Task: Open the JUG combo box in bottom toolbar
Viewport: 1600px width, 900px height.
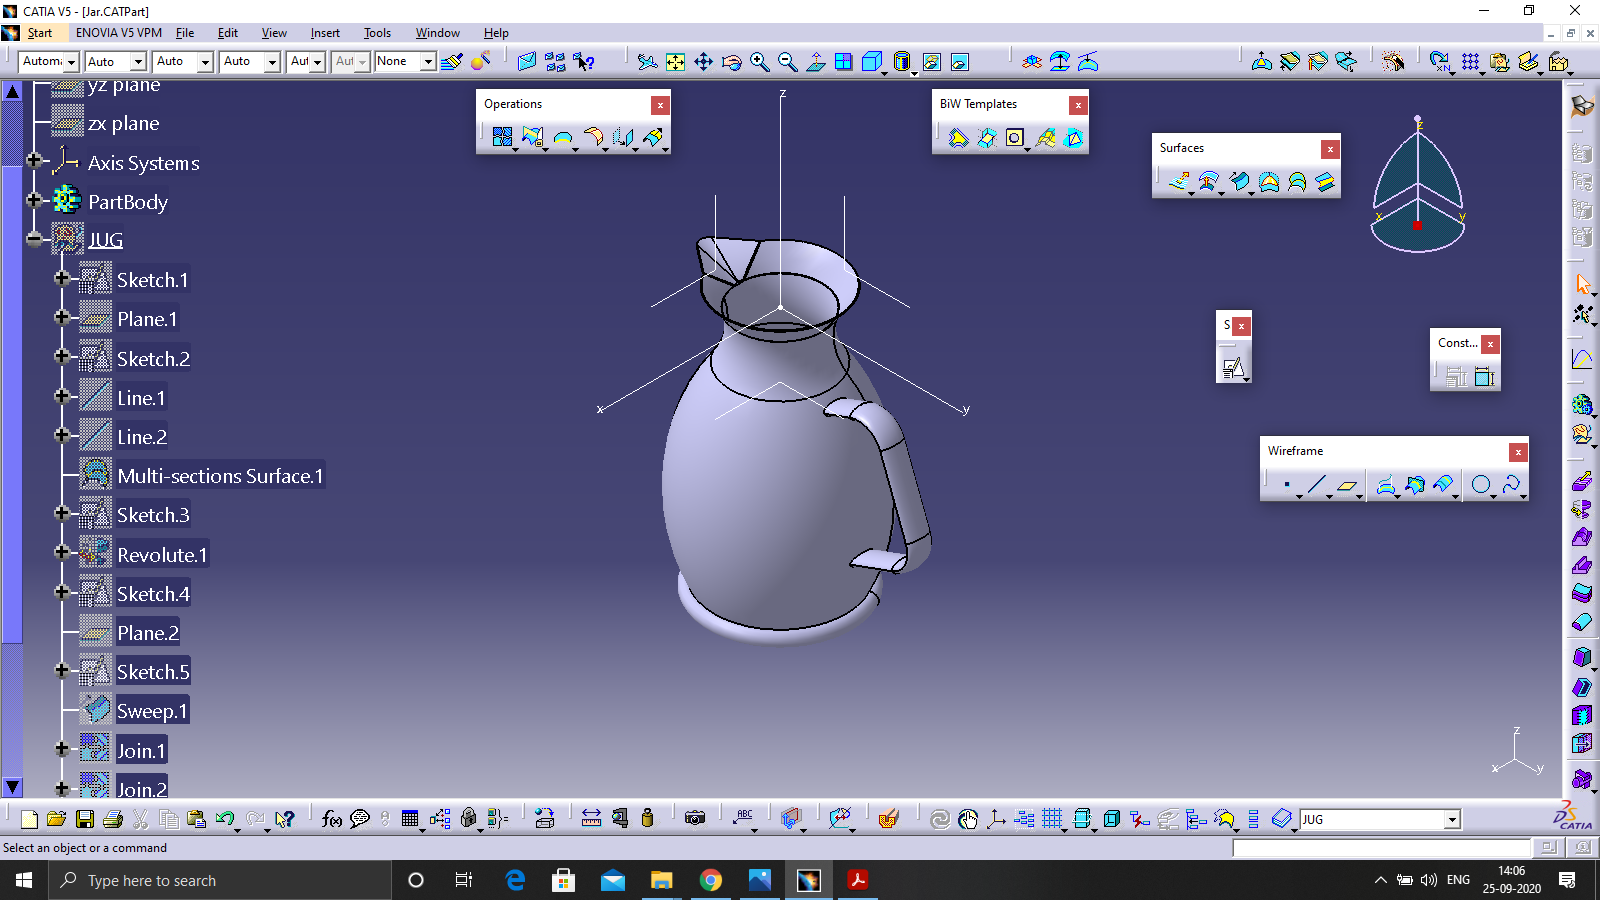Action: pos(1452,820)
